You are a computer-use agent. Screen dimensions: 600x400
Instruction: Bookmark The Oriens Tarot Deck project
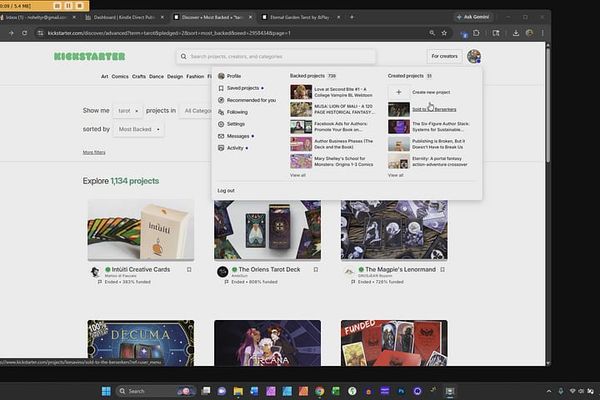pos(316,269)
